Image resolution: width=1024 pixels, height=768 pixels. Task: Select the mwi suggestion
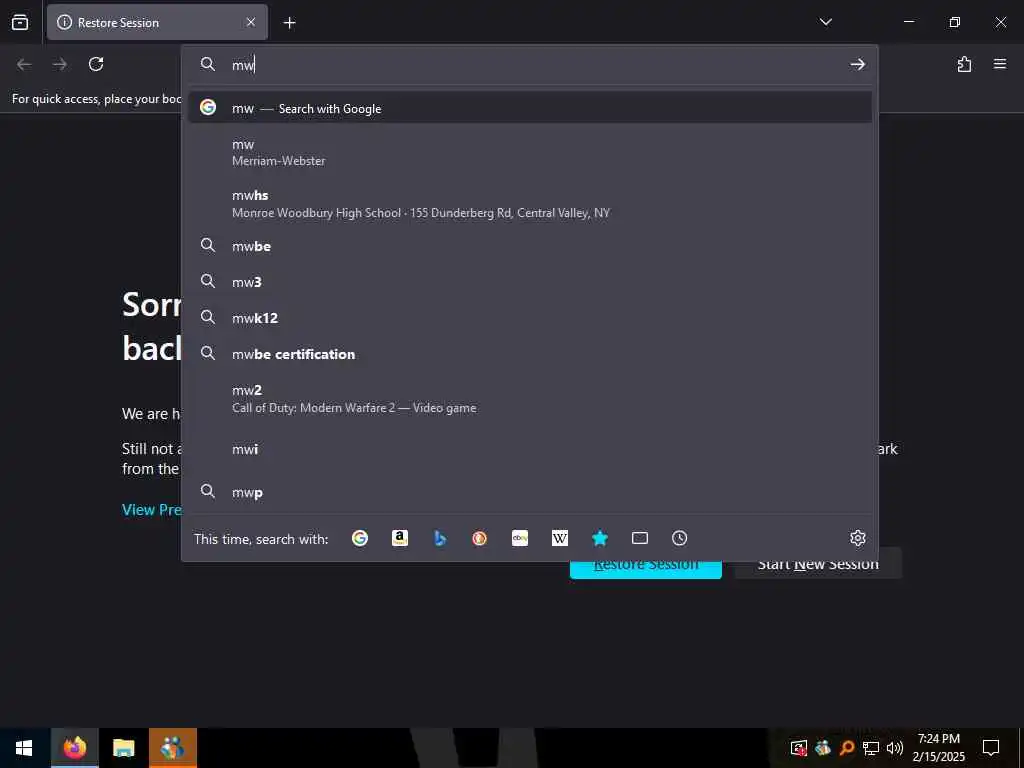point(530,449)
